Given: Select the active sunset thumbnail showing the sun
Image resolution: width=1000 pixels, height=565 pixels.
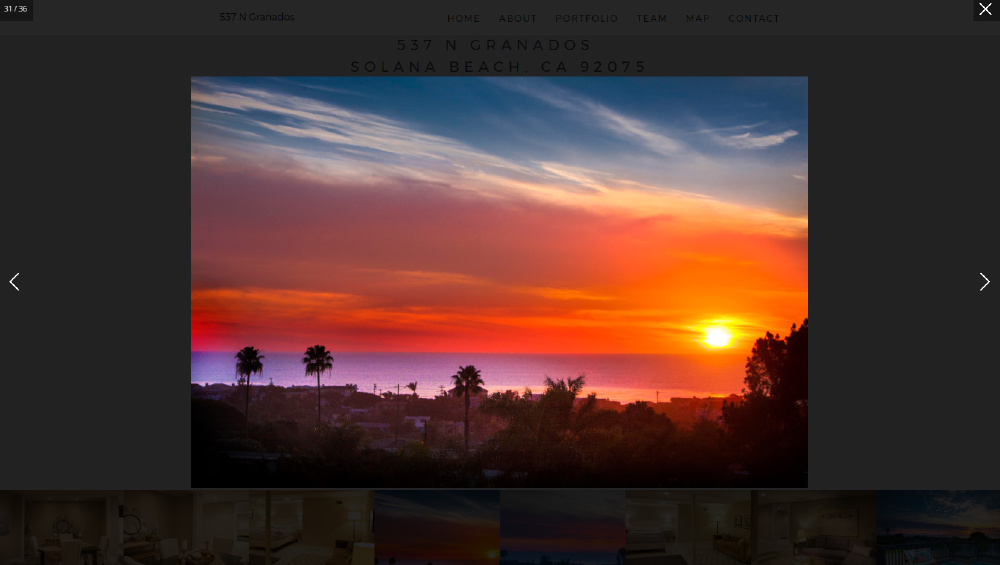Looking at the screenshot, I should 438,527.
